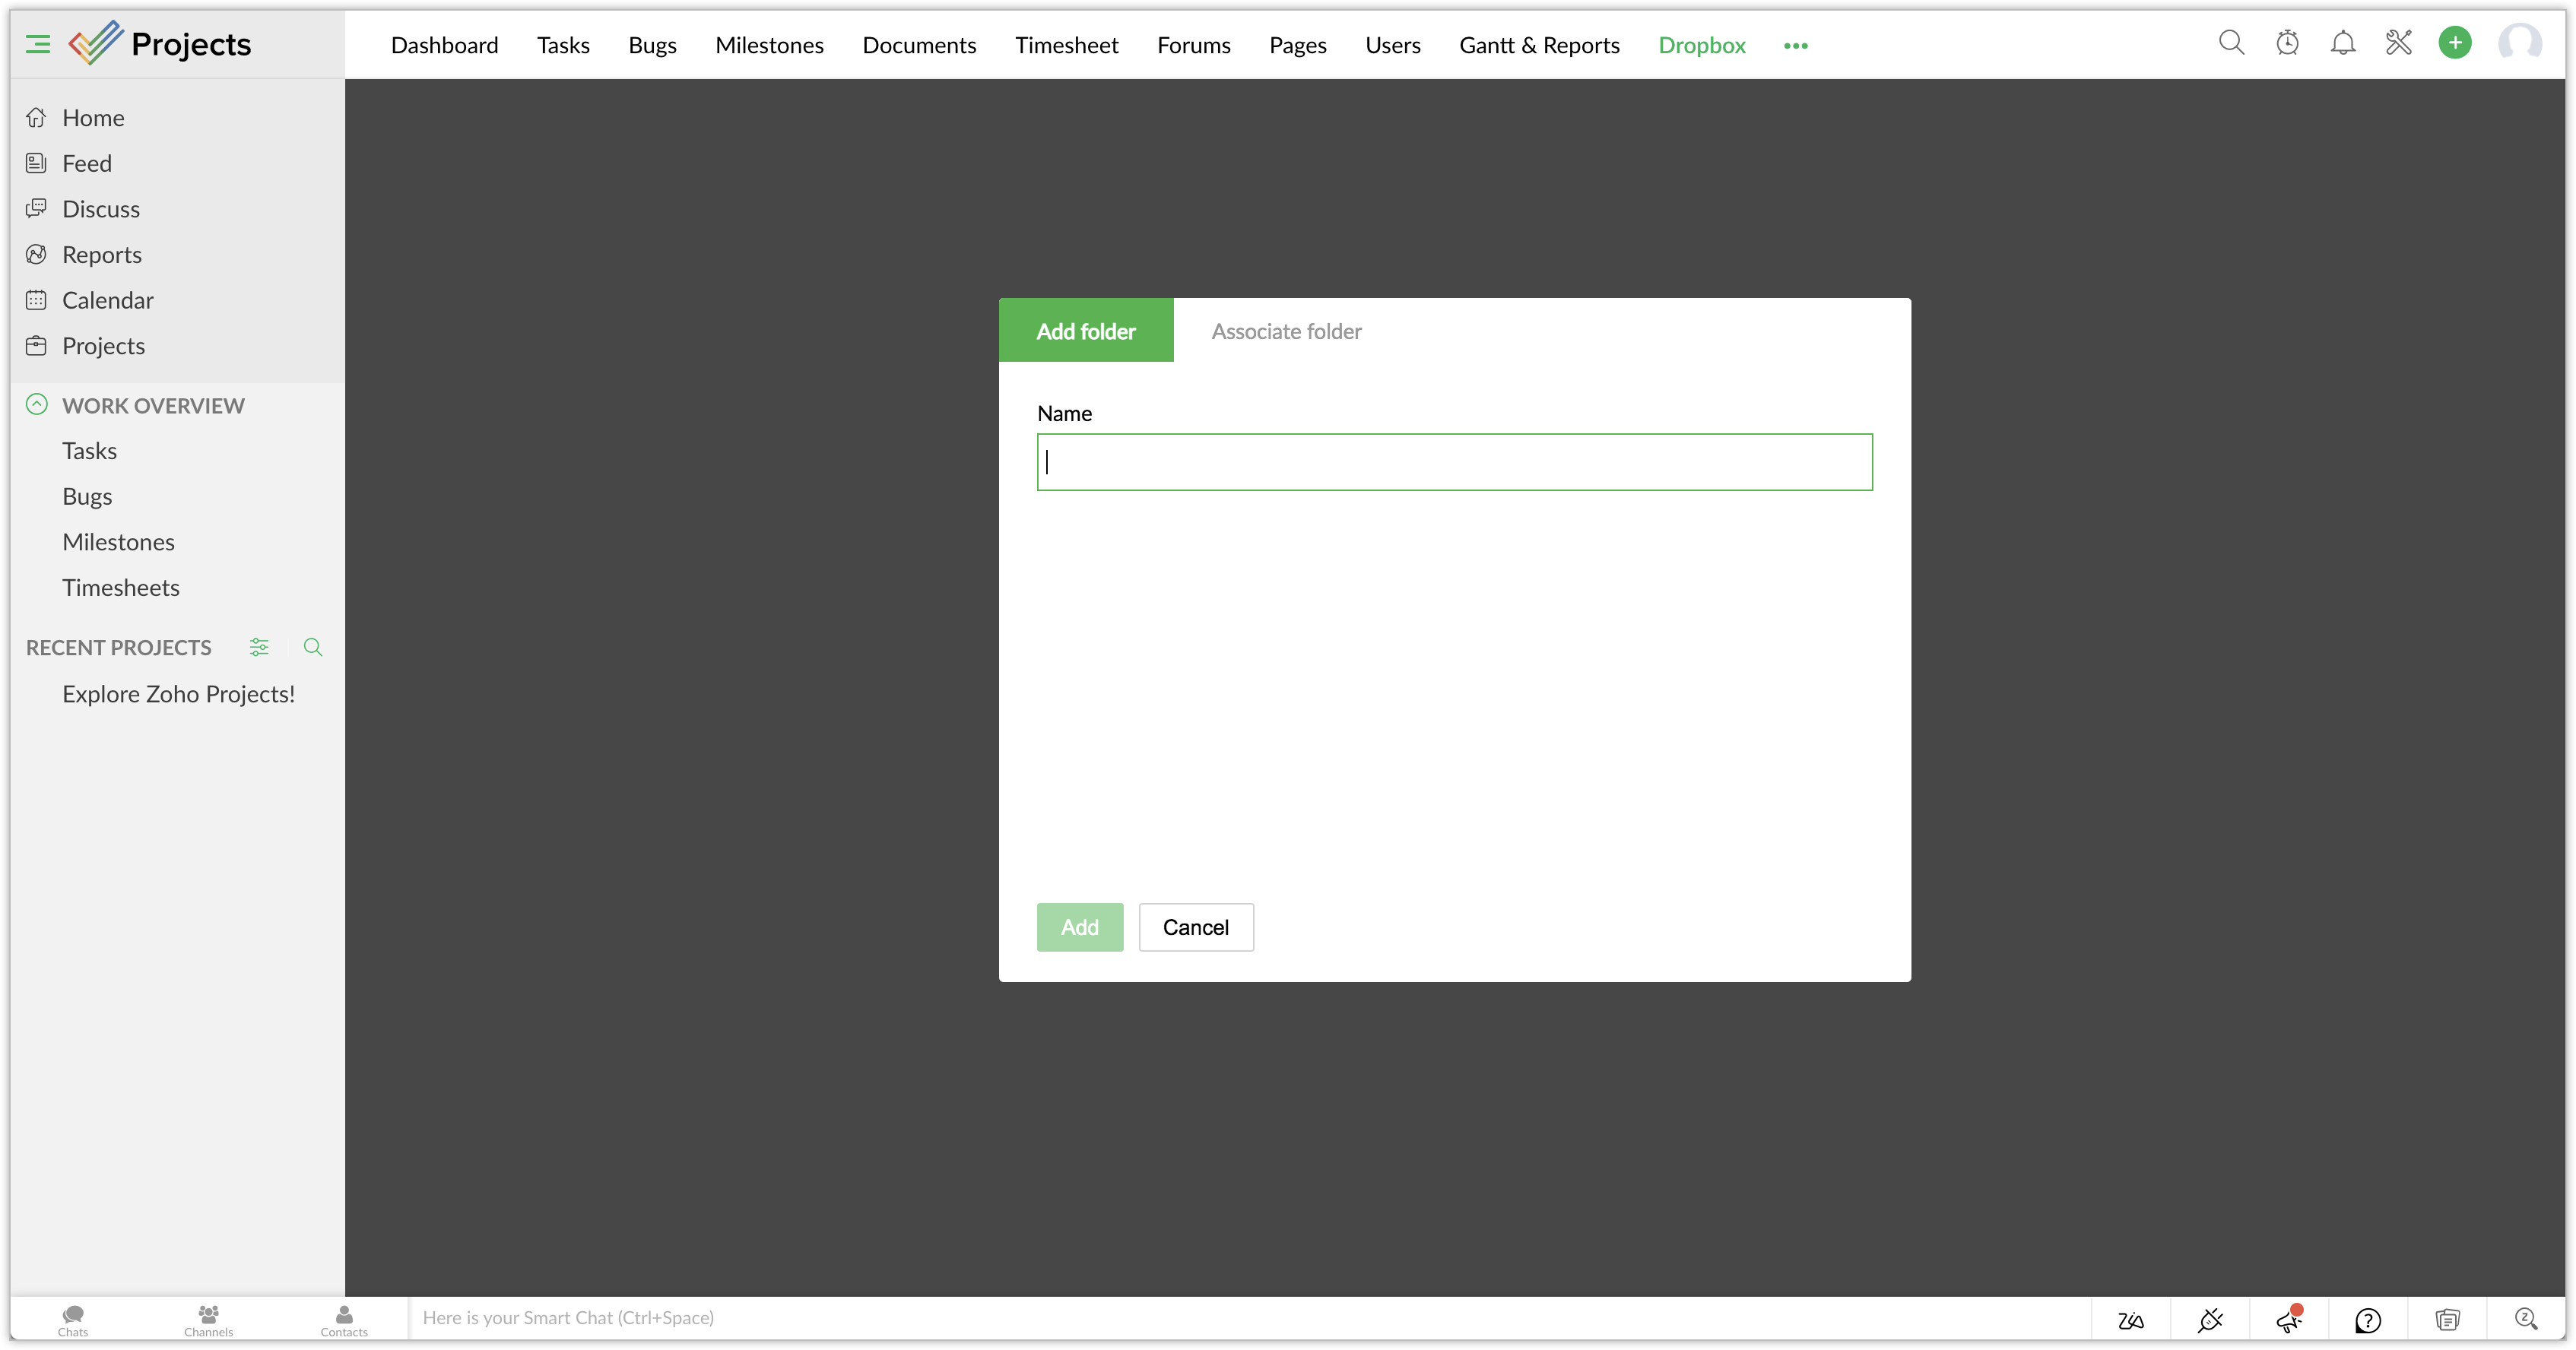Click the announcement megaphone icon
Viewport: 2576px width, 1350px height.
coord(2289,1319)
